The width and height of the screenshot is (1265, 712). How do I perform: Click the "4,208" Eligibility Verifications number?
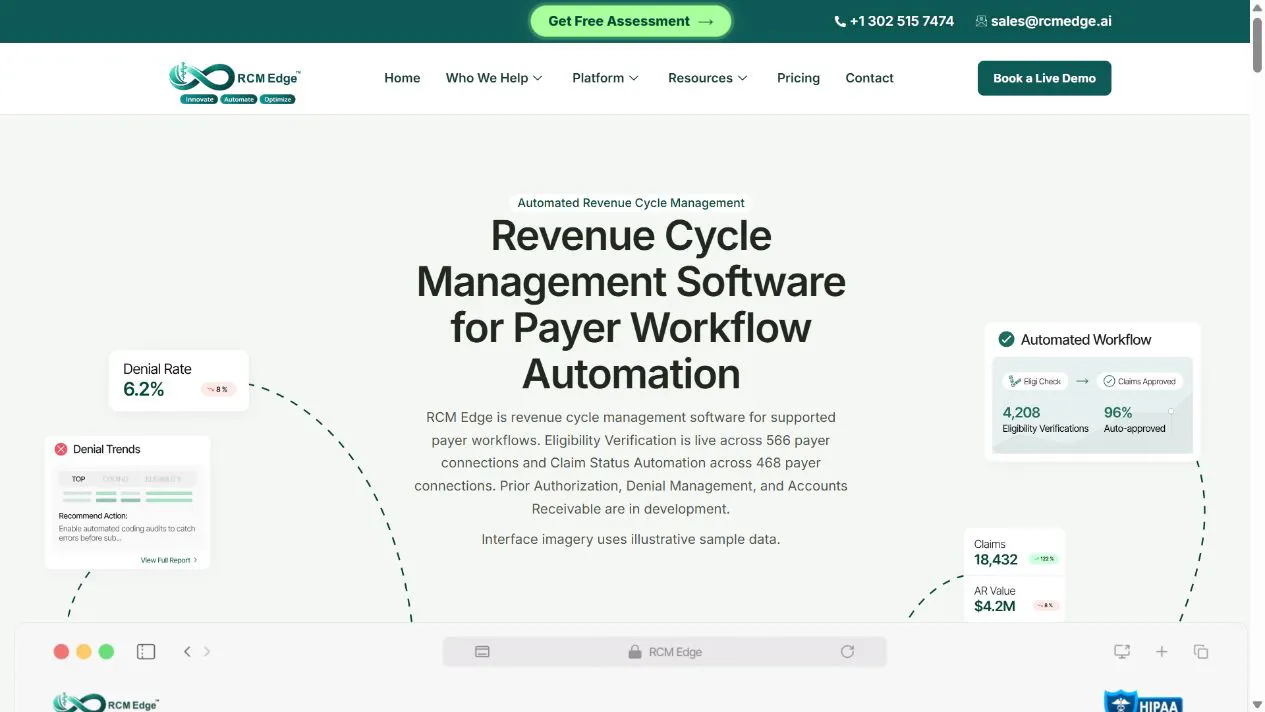pos(1022,412)
